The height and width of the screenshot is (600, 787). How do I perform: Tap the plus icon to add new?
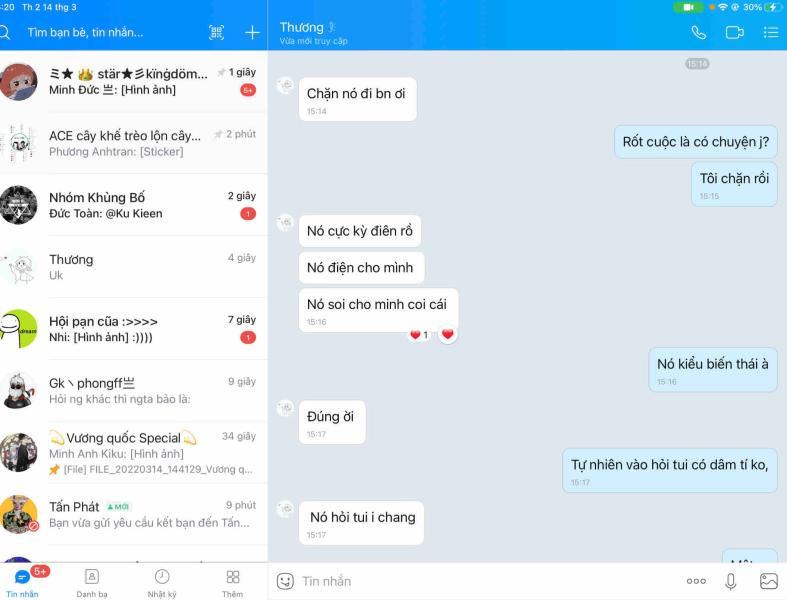[252, 33]
